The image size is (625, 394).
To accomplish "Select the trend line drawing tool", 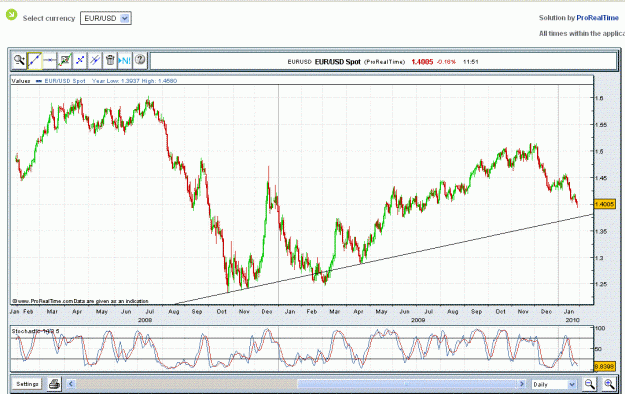I will (34, 60).
